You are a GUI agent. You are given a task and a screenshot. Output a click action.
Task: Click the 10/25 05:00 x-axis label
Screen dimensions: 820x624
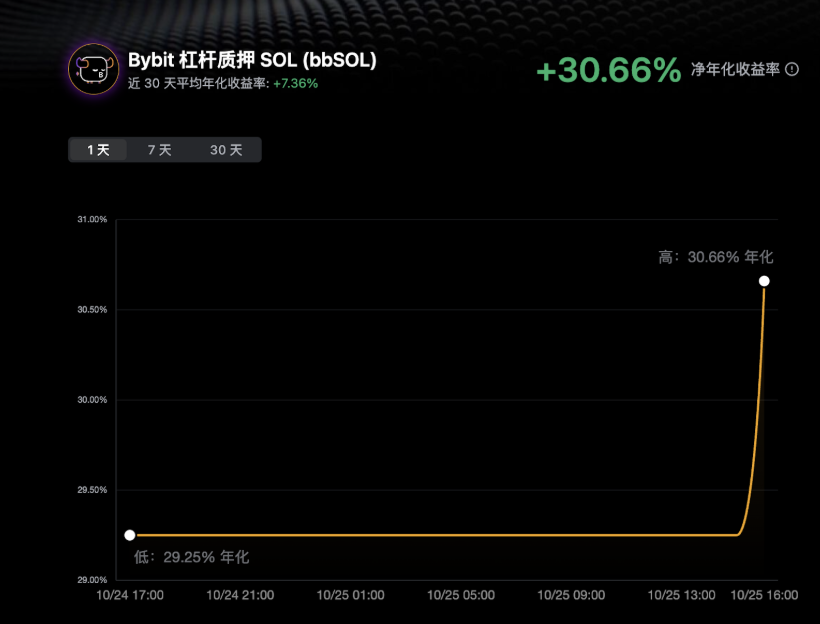point(461,595)
